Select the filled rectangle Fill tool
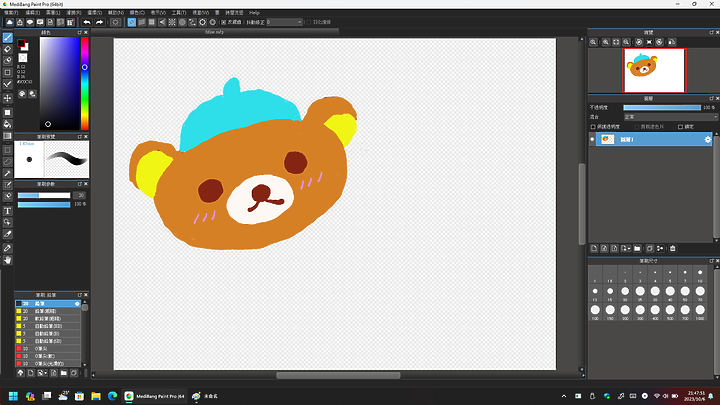 (x=7, y=112)
